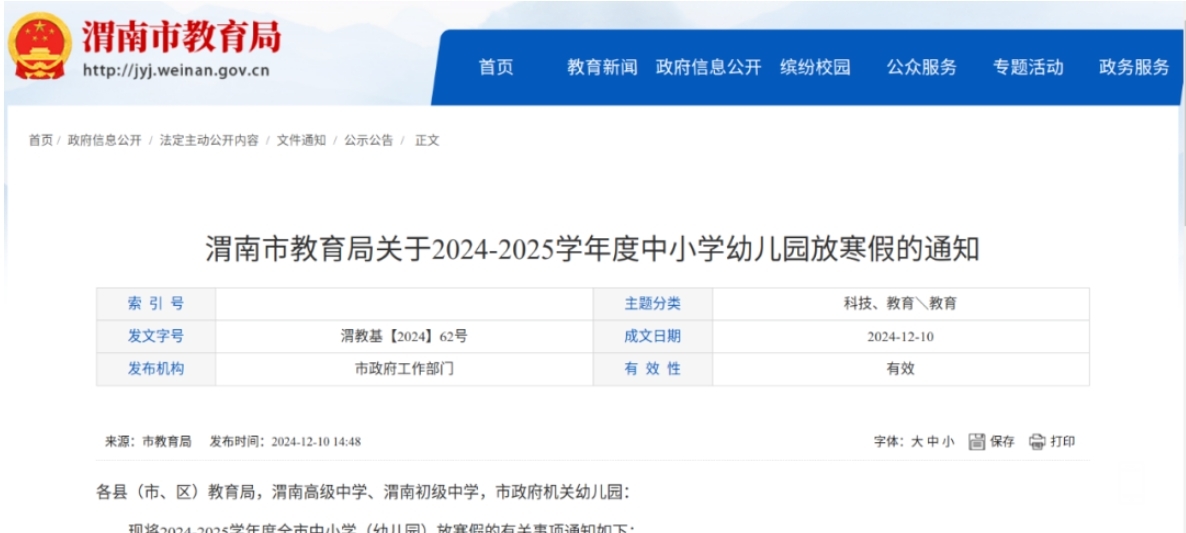Click the 发布时间：2024-12-10 14:48 text
The width and height of the screenshot is (1186, 533).
coord(285,442)
